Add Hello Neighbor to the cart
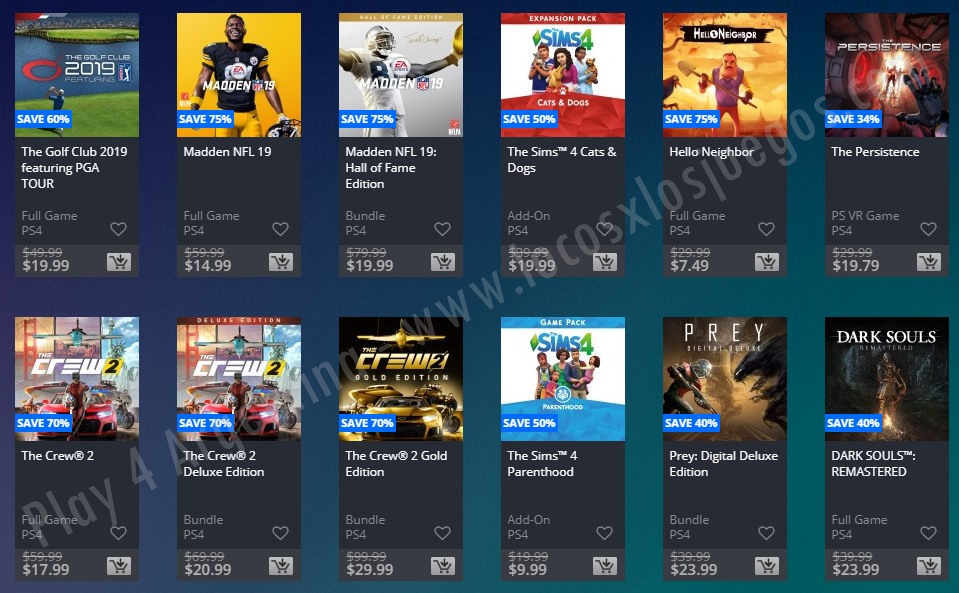This screenshot has height=593, width=959. point(766,262)
